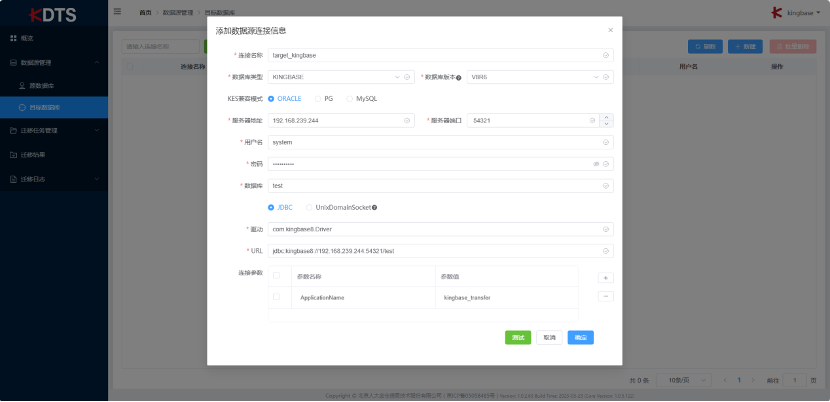Click the check icon in the URL field
Screen dimensions: 830x402
tap(606, 251)
